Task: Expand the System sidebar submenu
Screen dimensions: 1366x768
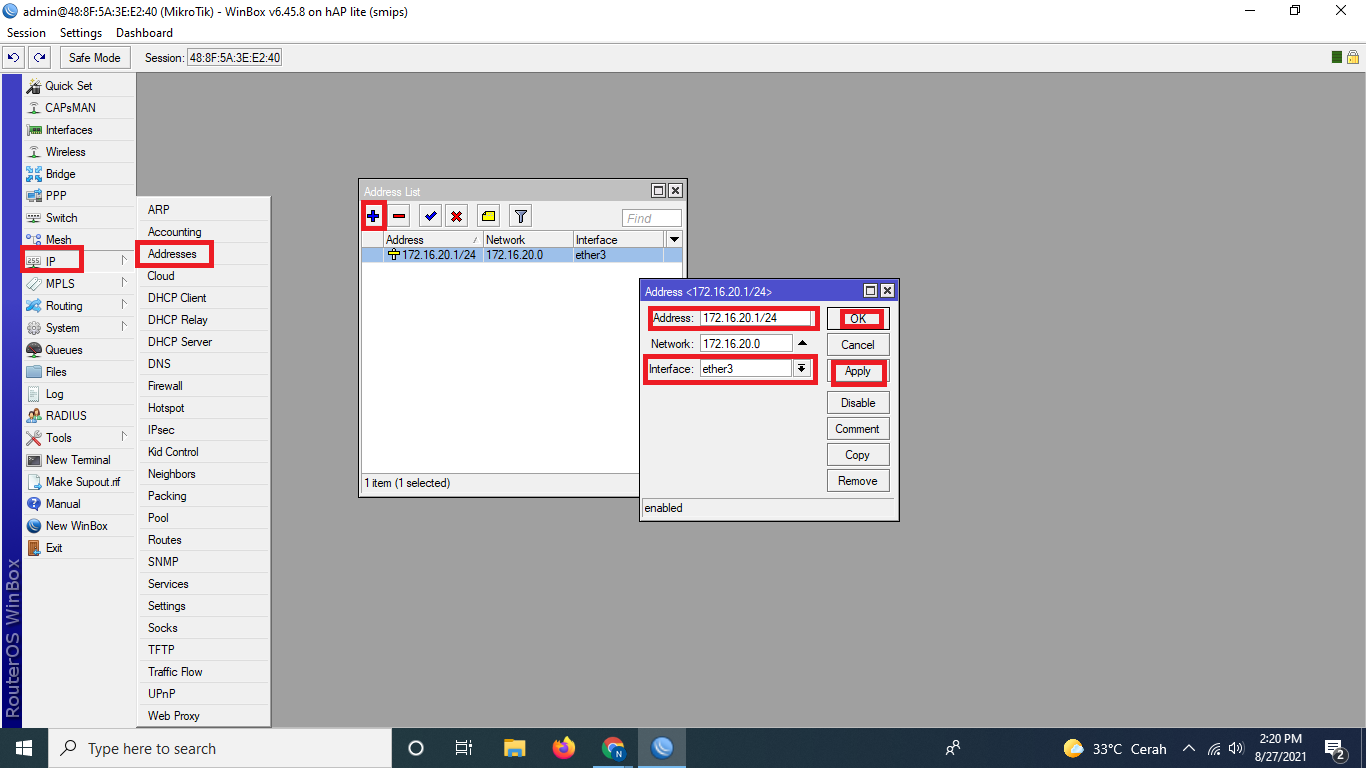Action: click(x=79, y=328)
